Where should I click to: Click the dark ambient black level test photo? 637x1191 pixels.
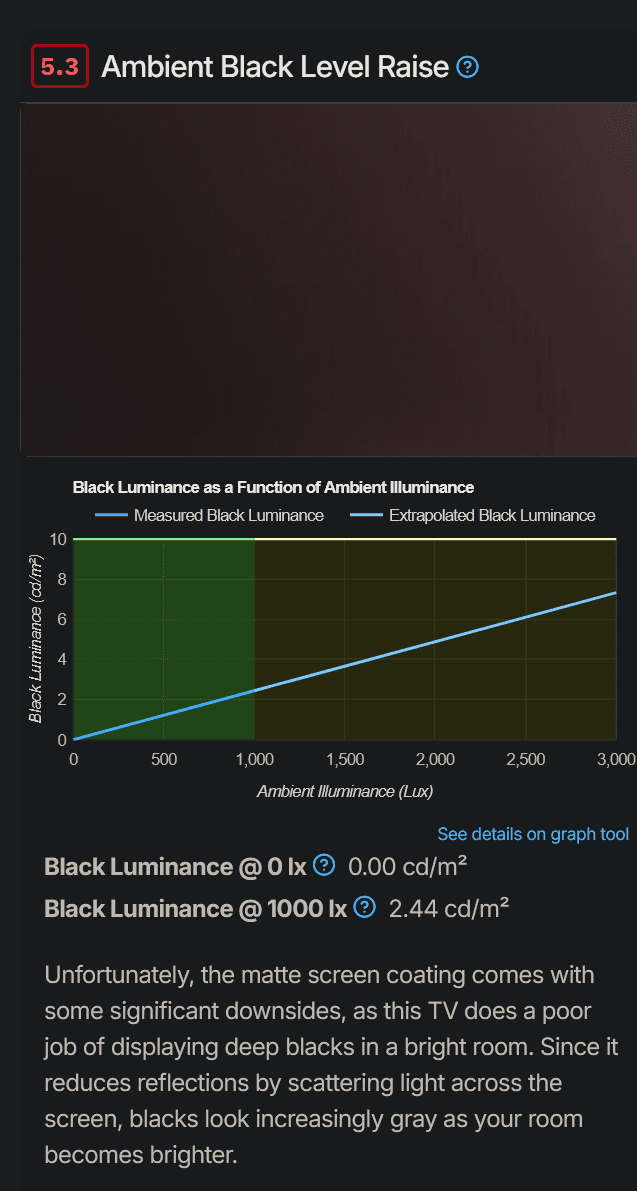tap(328, 280)
